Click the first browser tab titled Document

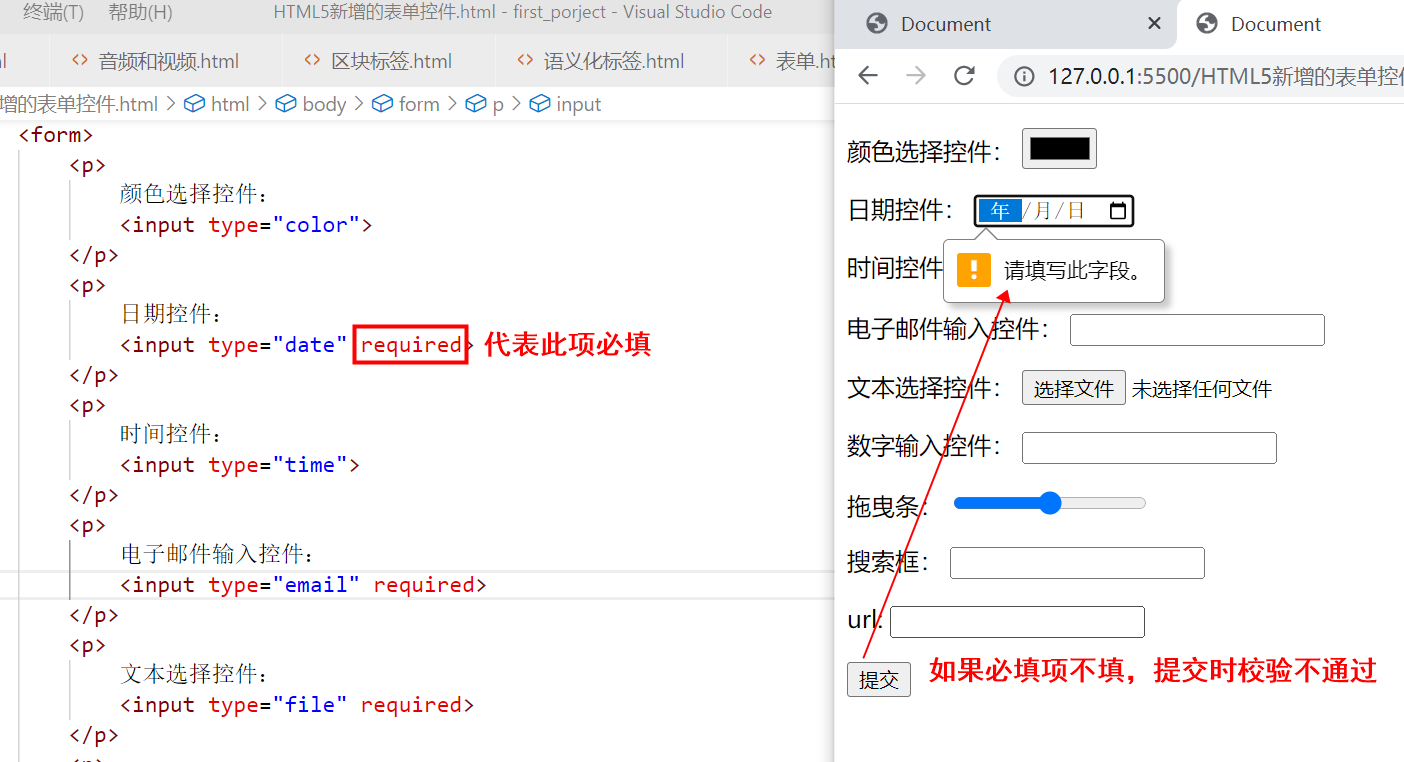(x=1005, y=24)
